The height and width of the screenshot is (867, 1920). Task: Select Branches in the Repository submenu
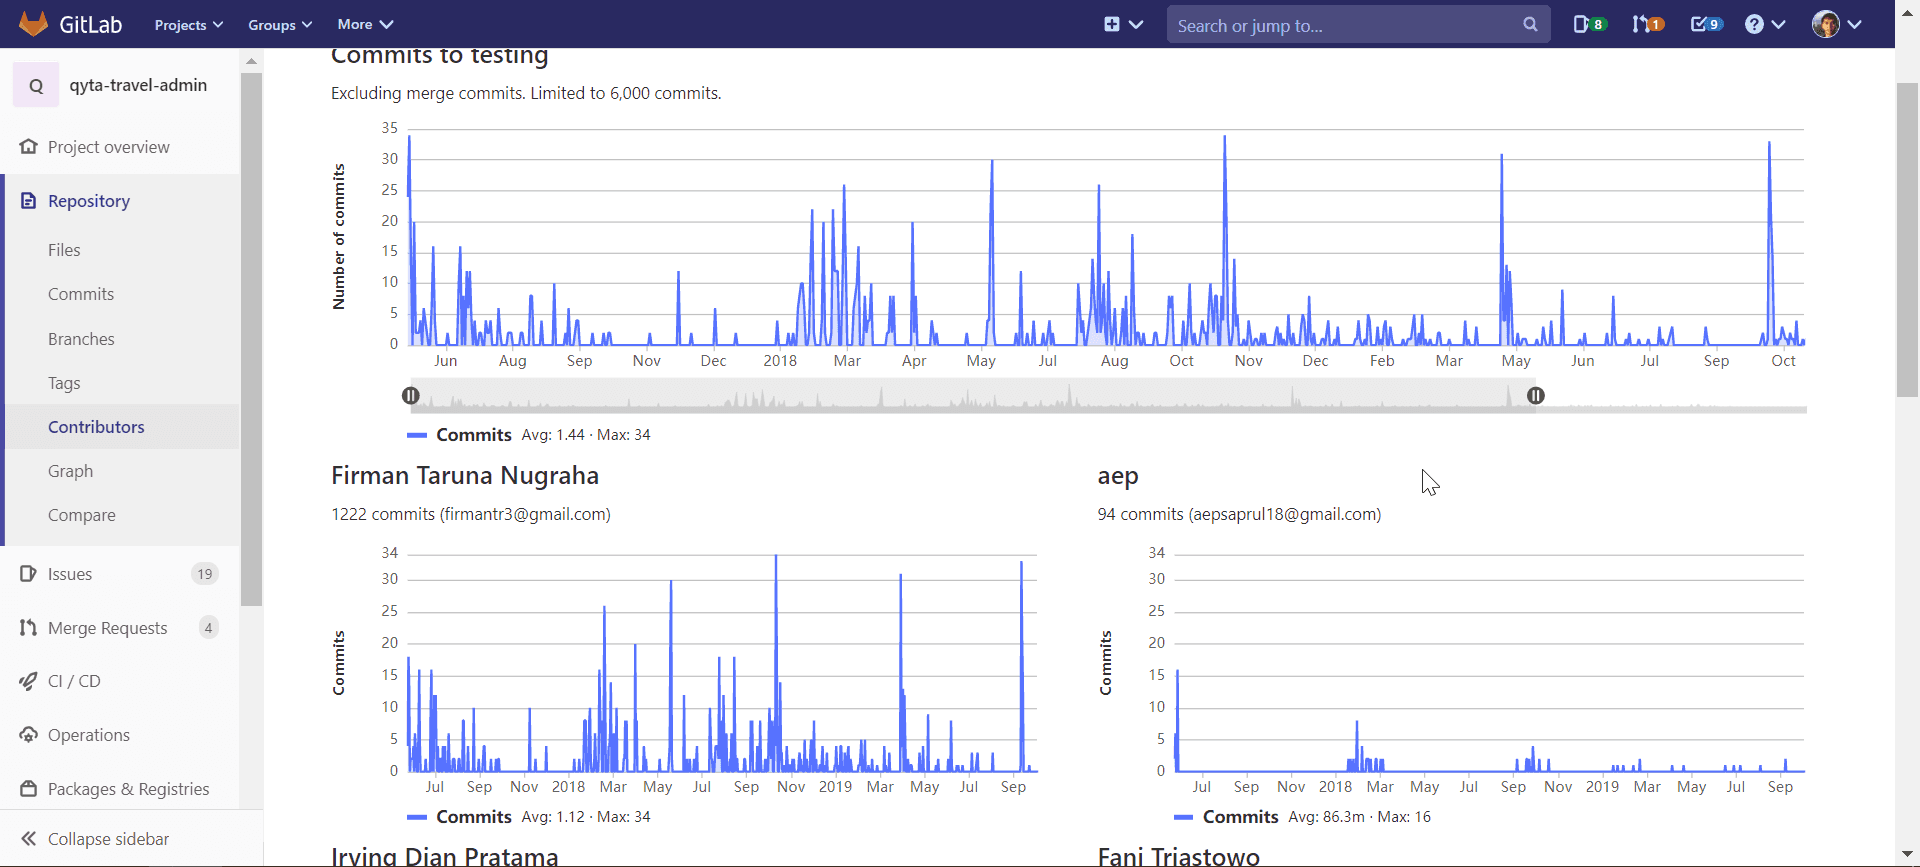81,339
